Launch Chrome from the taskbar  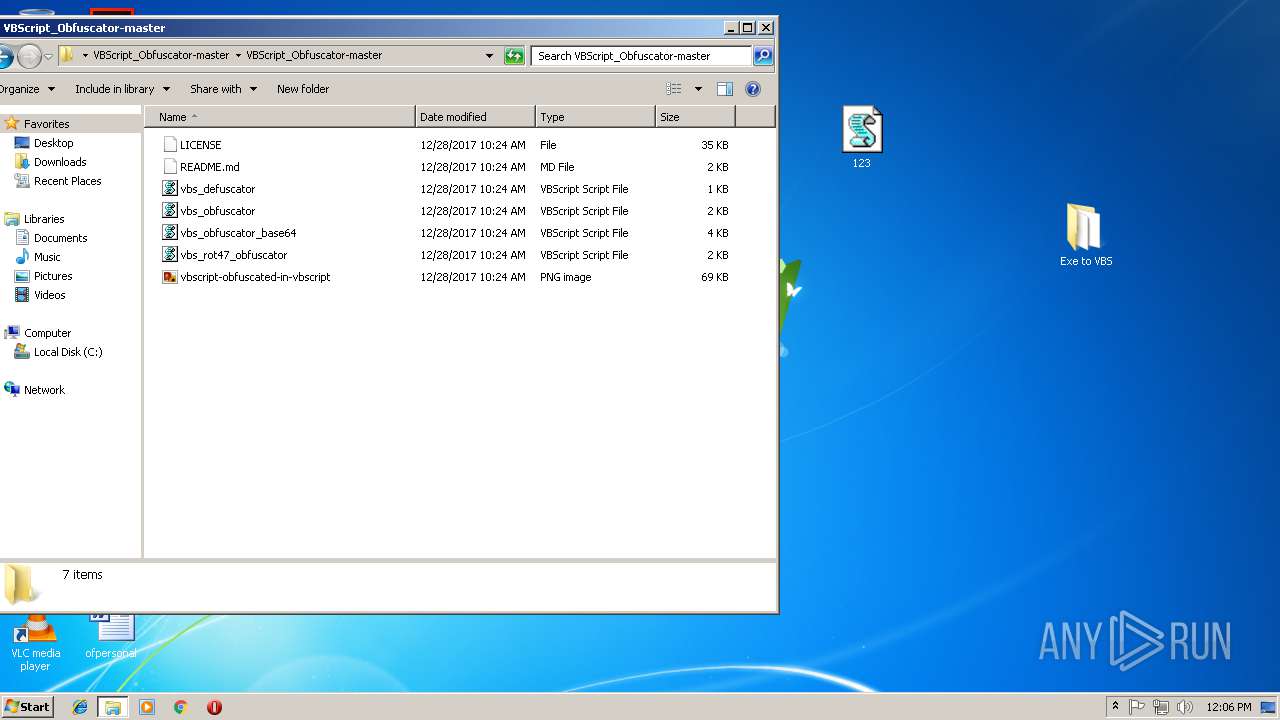click(x=180, y=707)
